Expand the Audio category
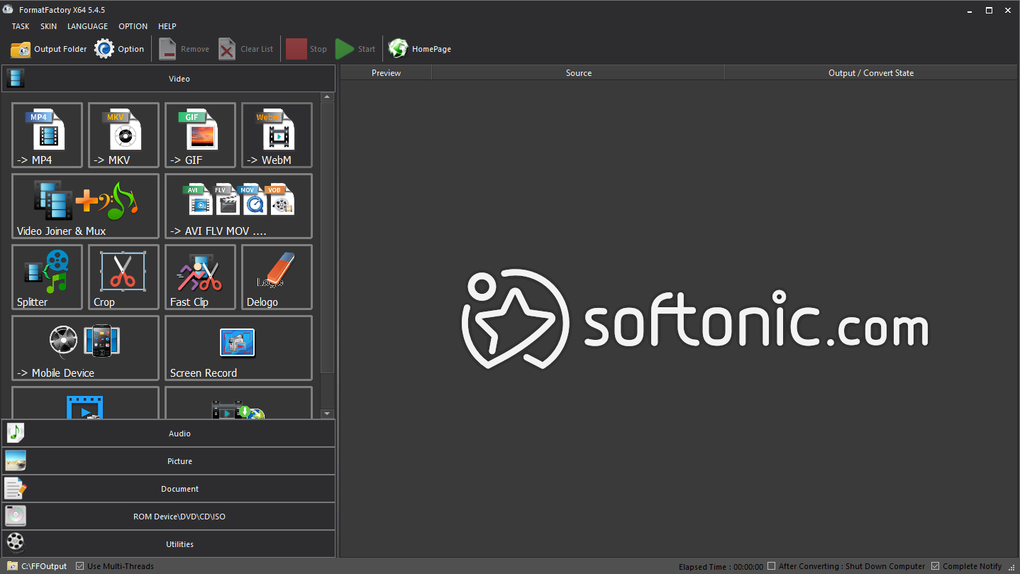The width and height of the screenshot is (1020, 574). click(169, 433)
